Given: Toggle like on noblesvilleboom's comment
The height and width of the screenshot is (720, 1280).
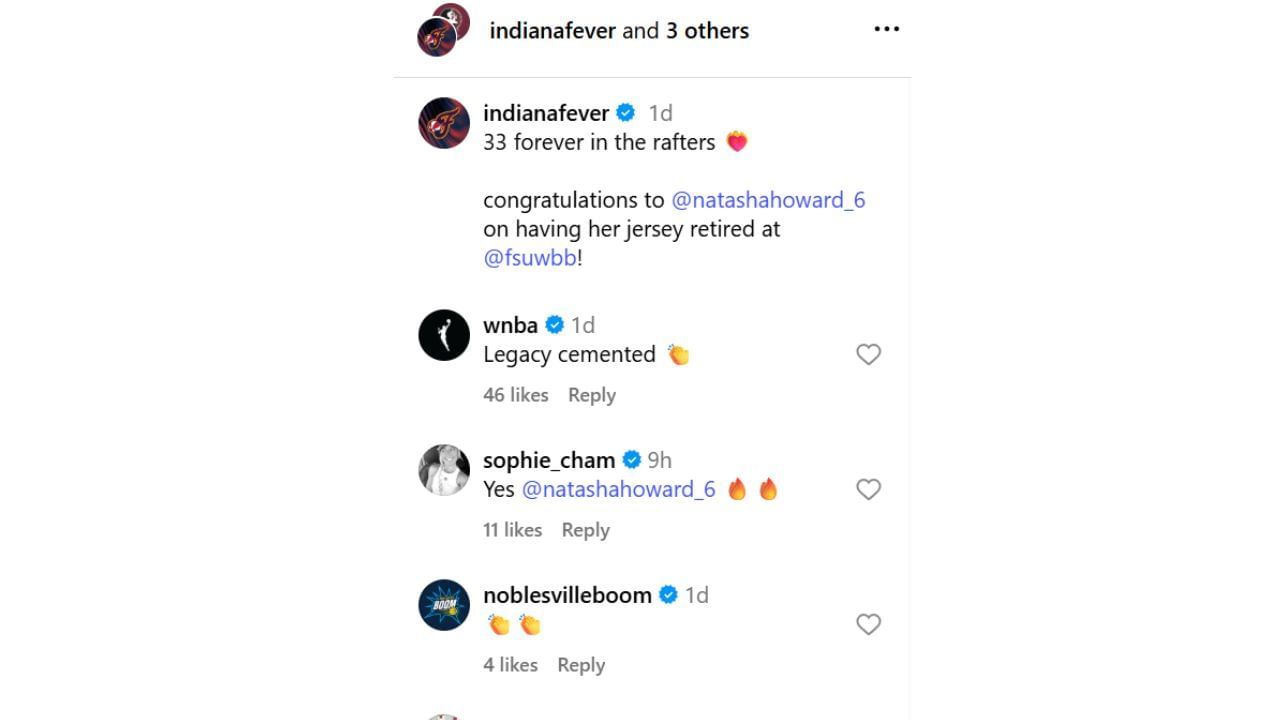Looking at the screenshot, I should [868, 624].
